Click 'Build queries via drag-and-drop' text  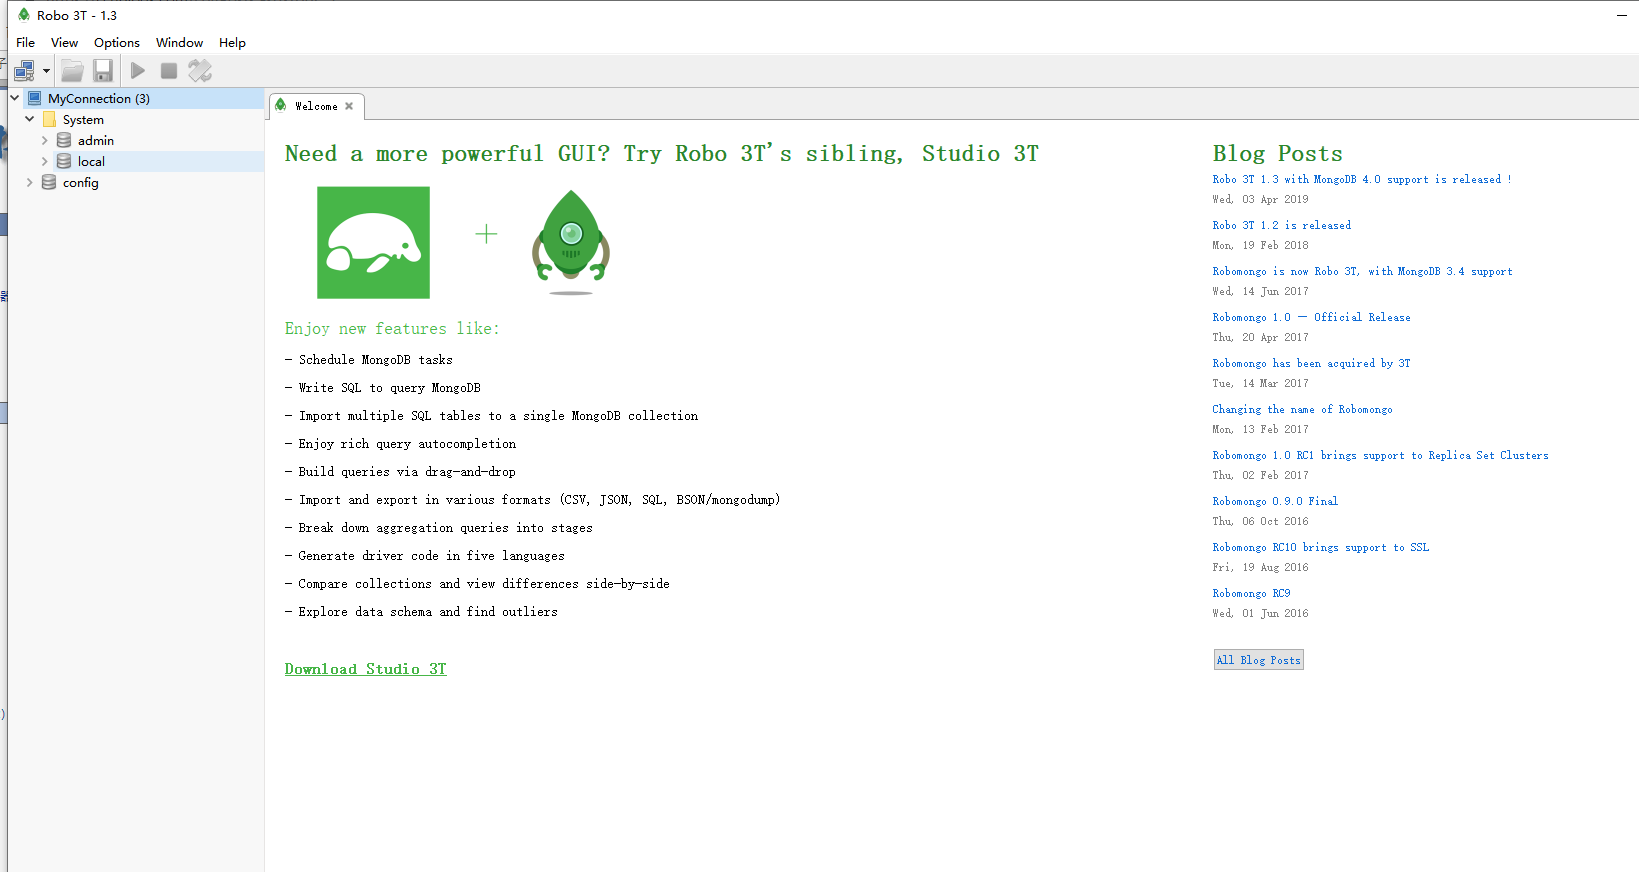pos(407,472)
